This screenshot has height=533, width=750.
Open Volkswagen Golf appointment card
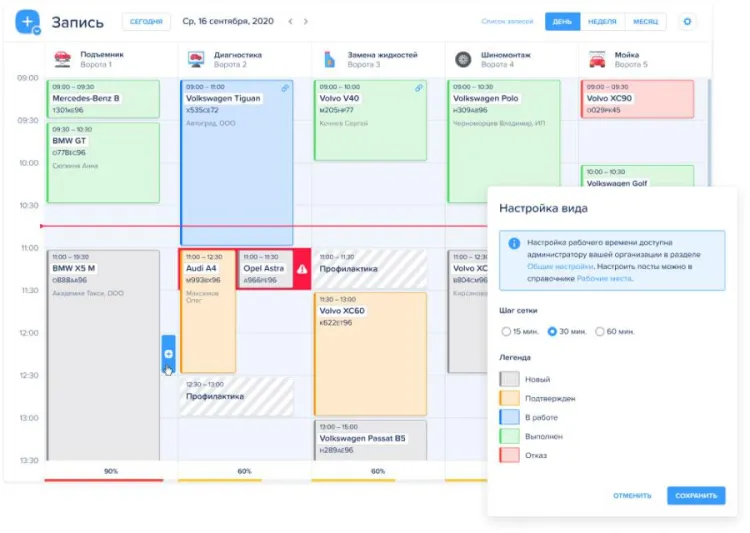[638, 176]
